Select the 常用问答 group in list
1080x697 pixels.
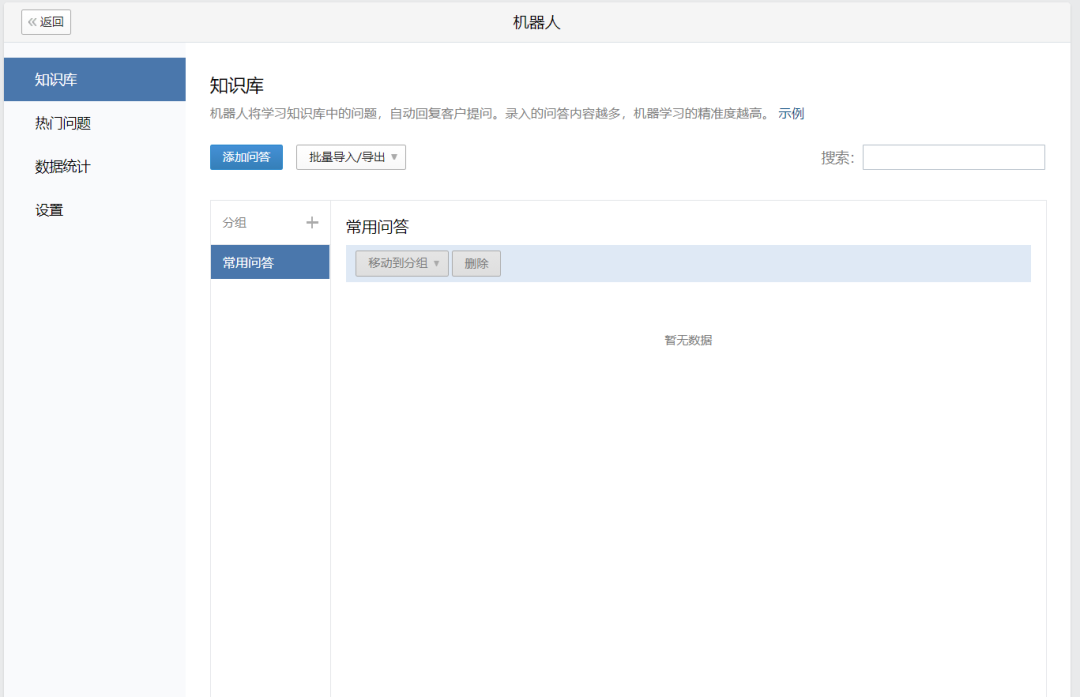(x=269, y=263)
